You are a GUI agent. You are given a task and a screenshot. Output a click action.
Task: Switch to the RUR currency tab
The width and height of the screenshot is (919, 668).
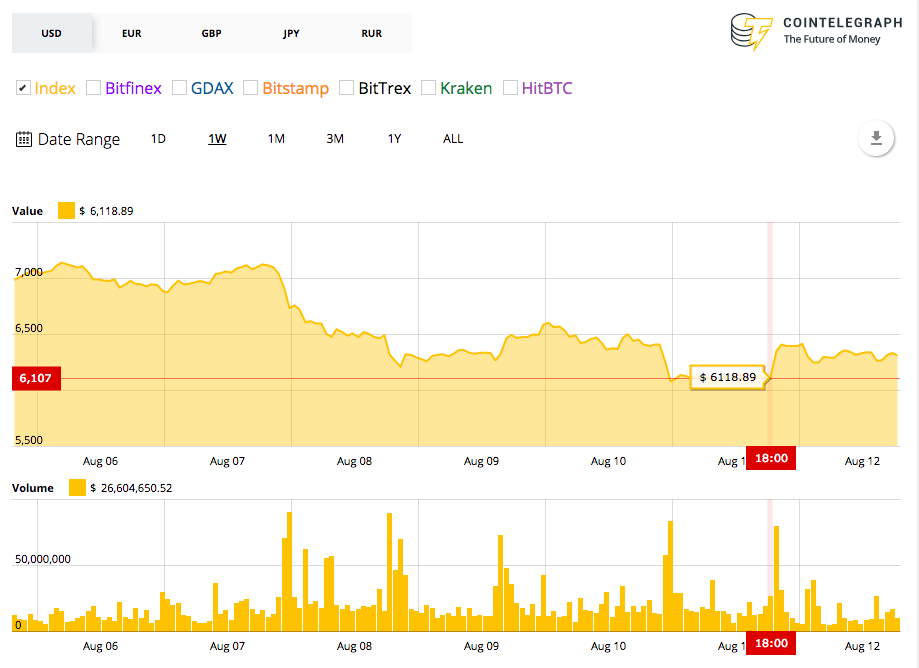point(371,33)
